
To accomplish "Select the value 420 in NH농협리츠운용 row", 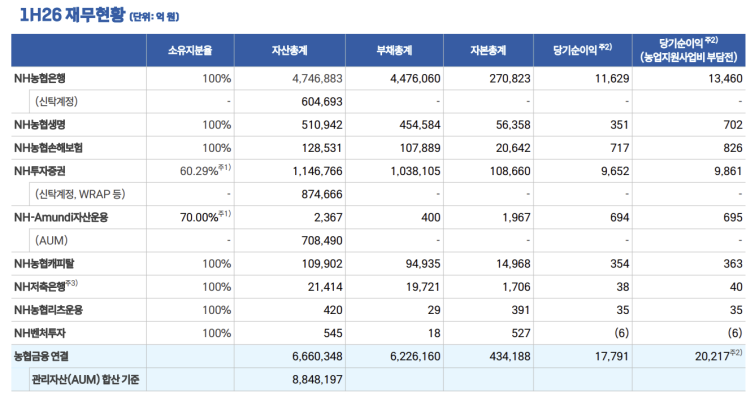I will tap(333, 310).
